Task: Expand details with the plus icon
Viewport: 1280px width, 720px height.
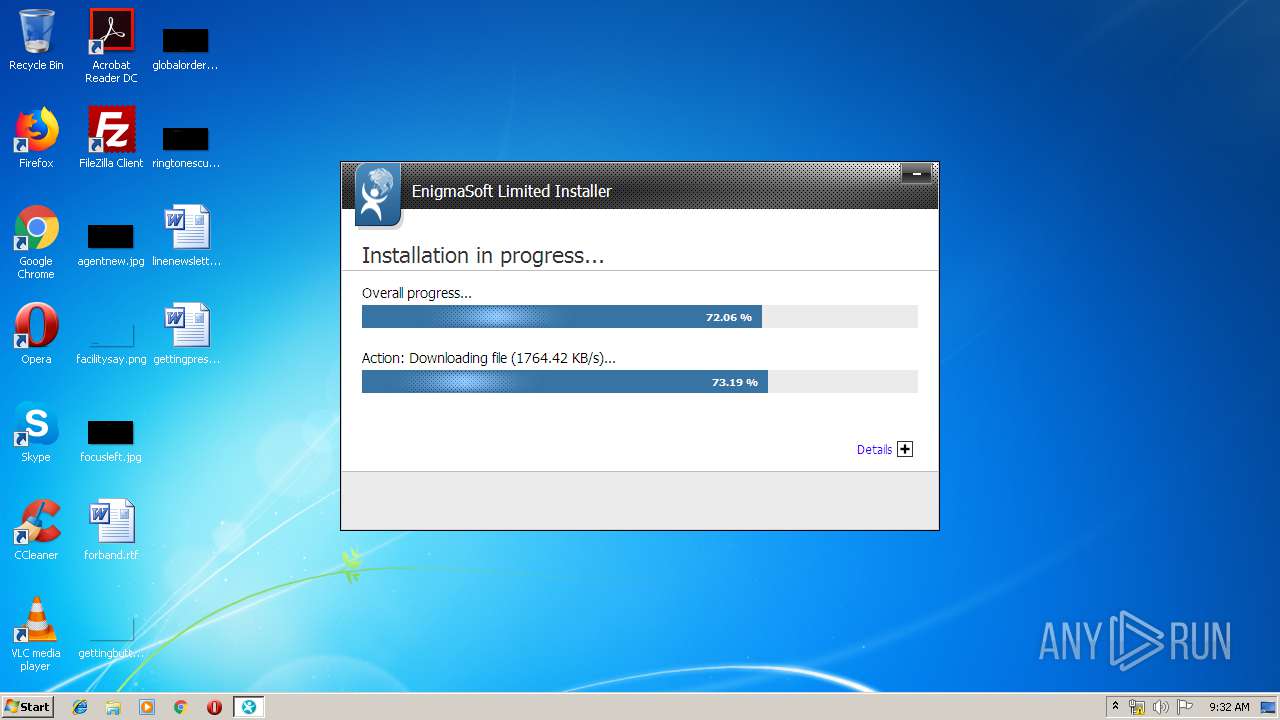Action: tap(905, 449)
